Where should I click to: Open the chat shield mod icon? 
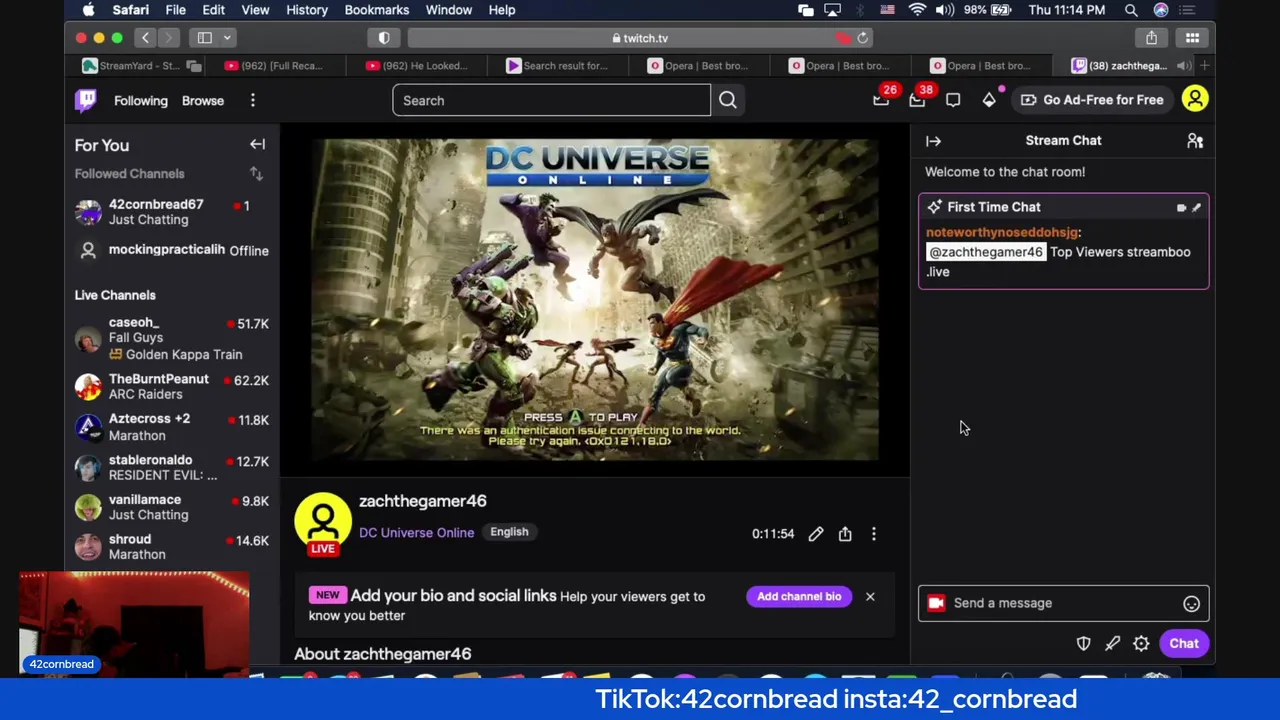click(x=1083, y=644)
